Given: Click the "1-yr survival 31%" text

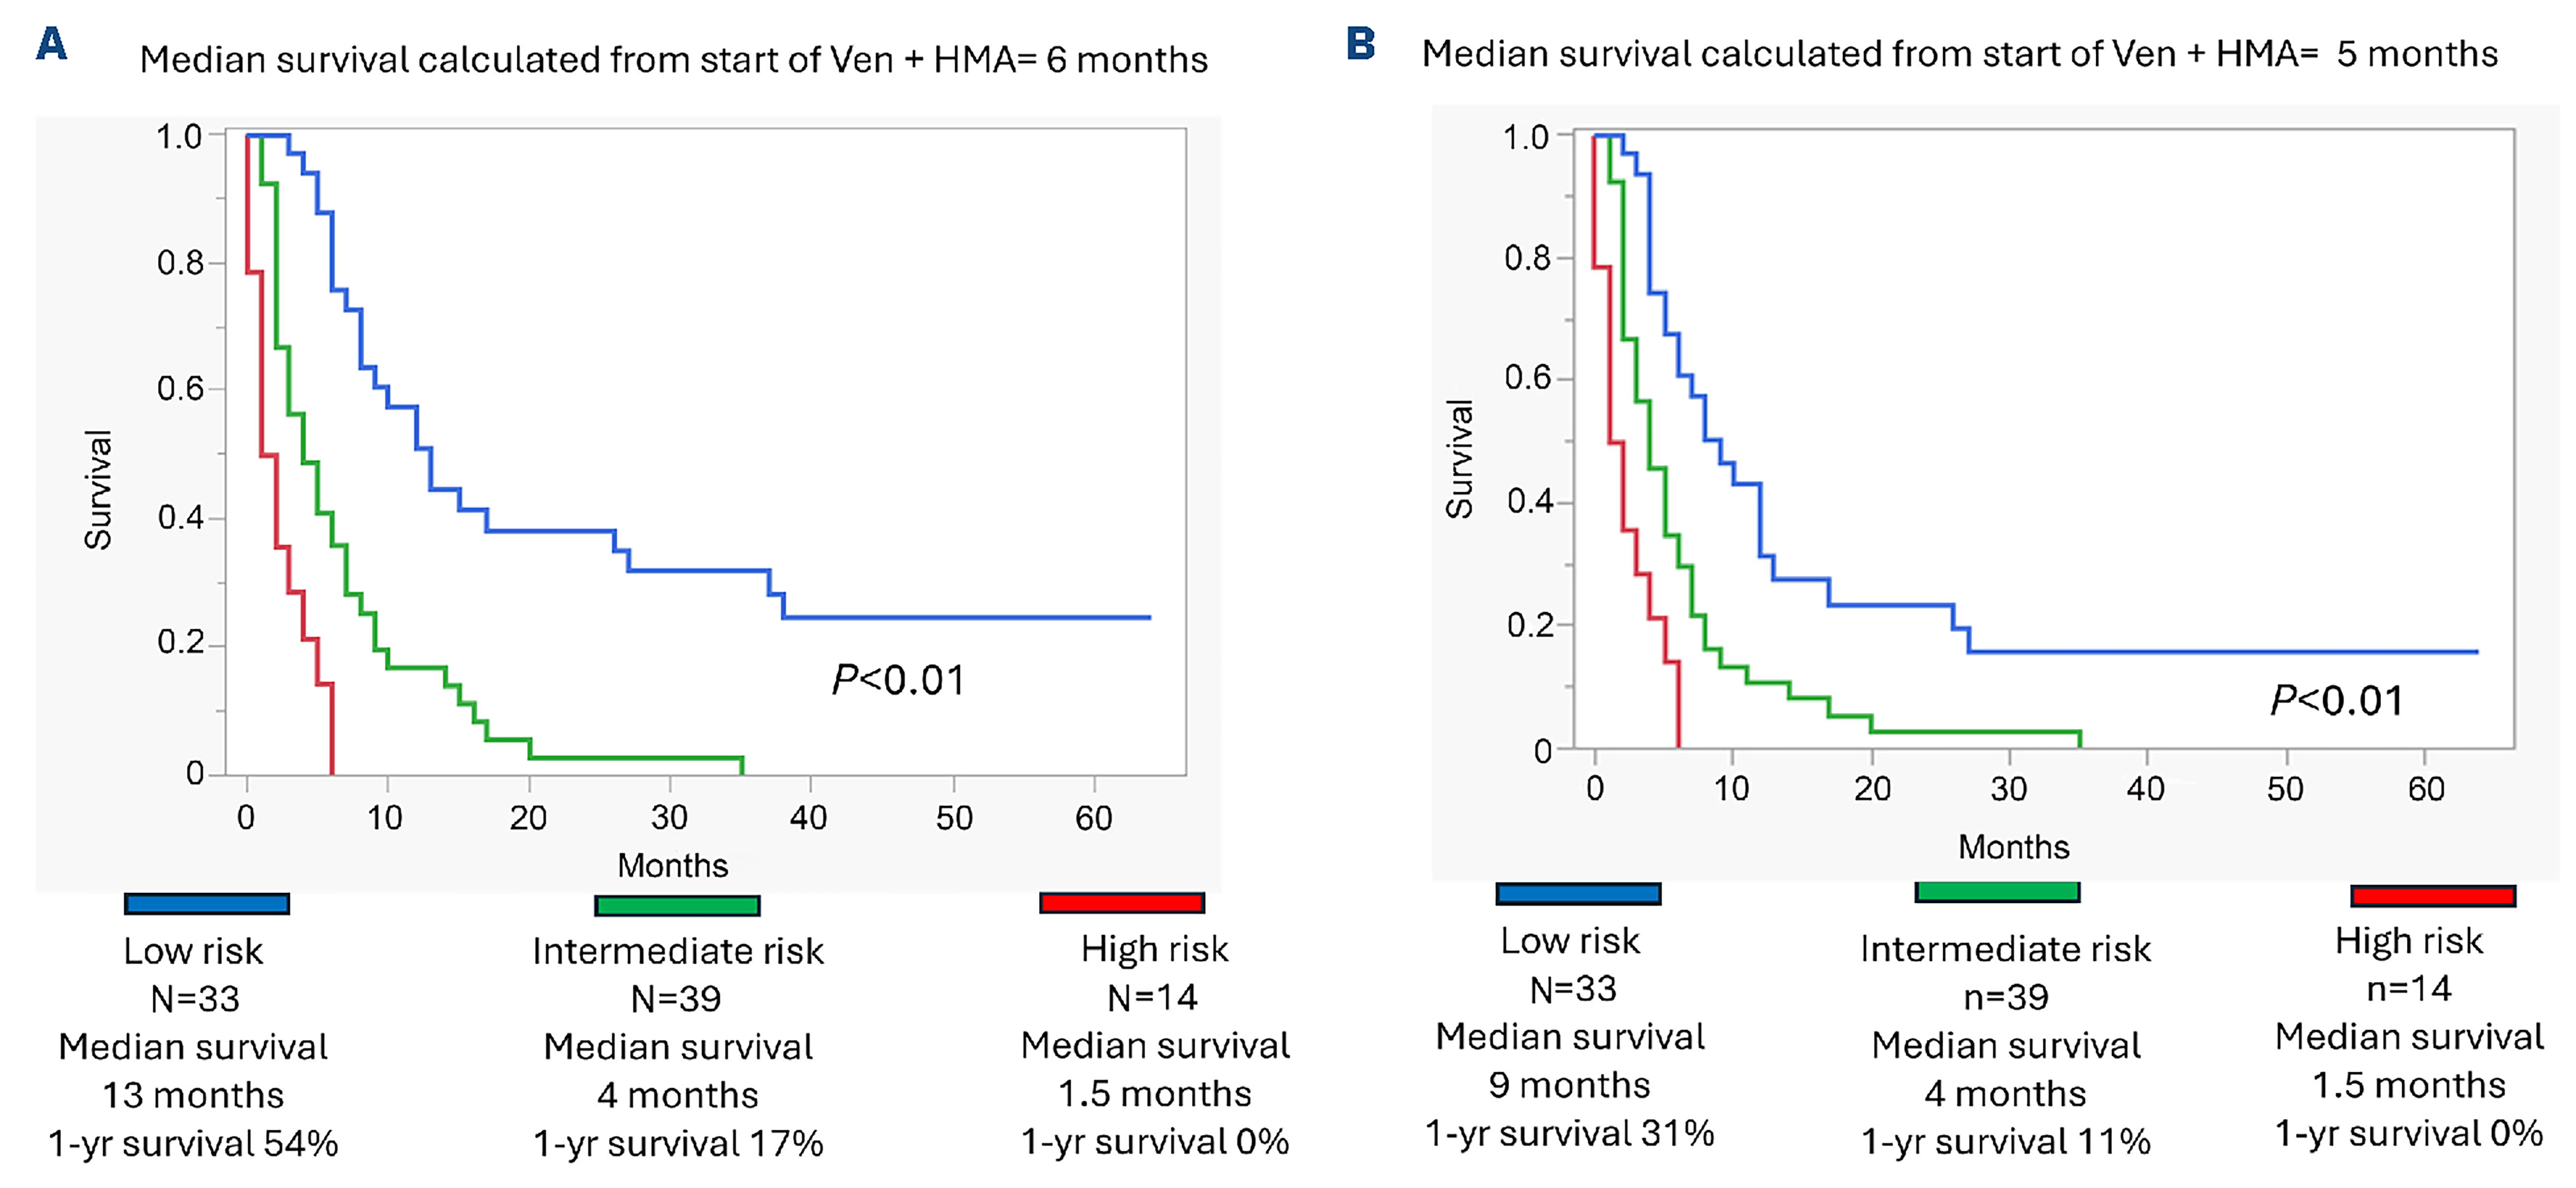Looking at the screenshot, I should [x=1569, y=1133].
